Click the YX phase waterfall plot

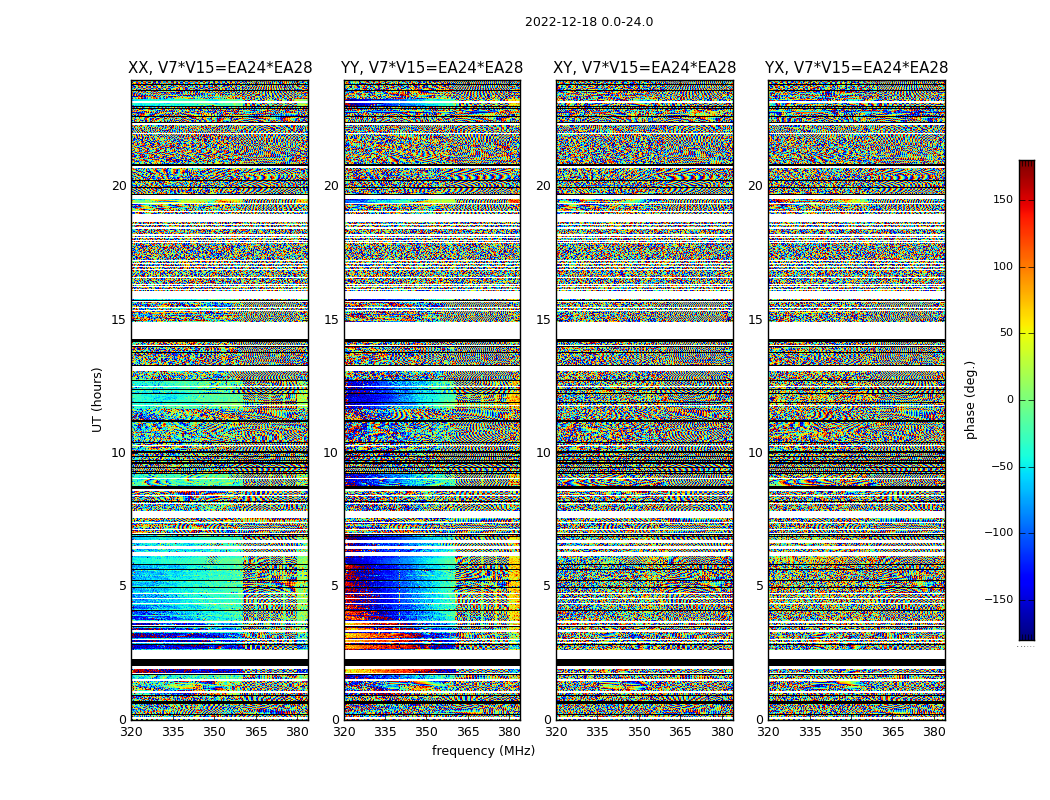856,400
